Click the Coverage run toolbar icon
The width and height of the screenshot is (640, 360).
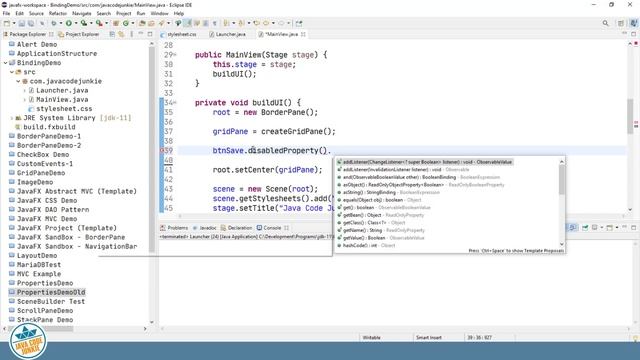pyautogui.click(x=84, y=23)
